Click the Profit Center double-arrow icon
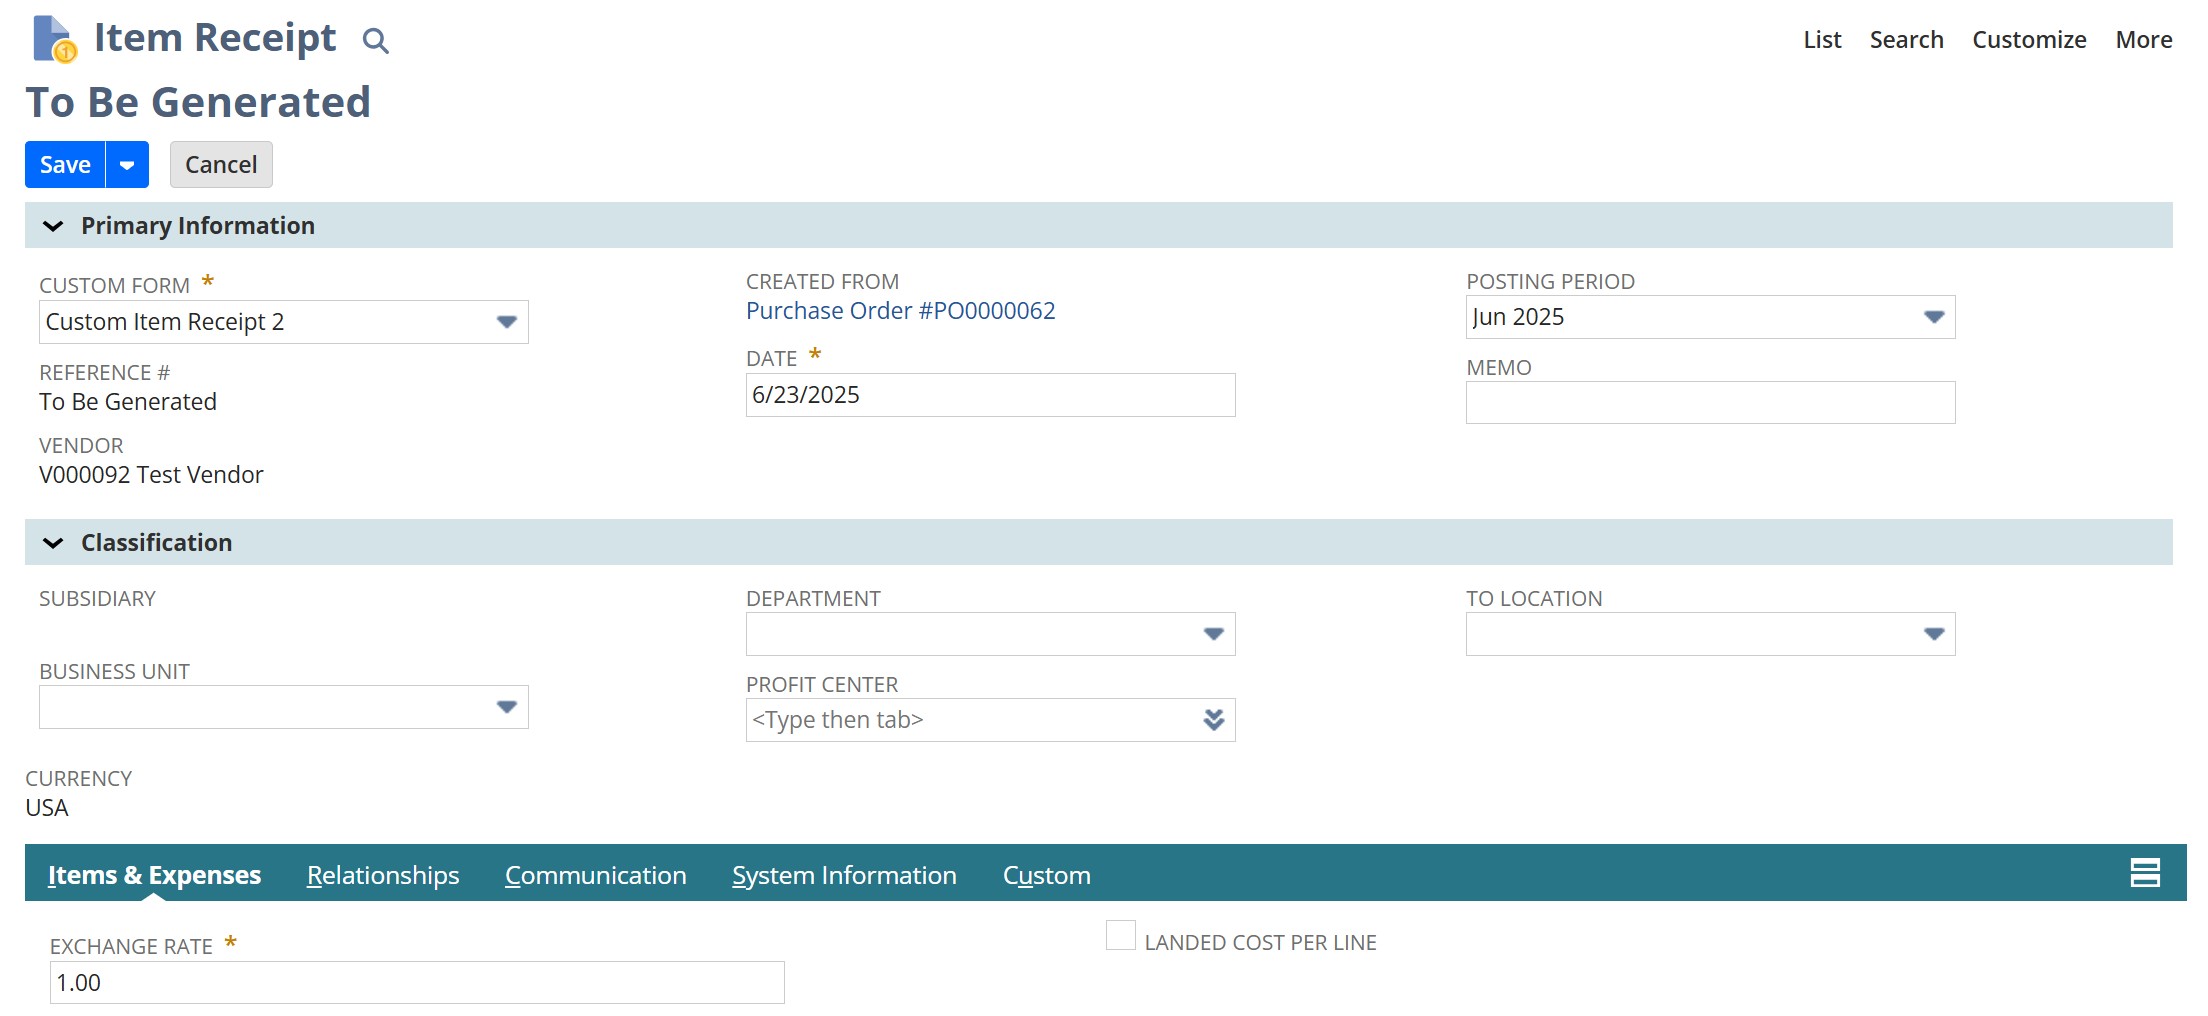Viewport: 2208px width, 1016px height. (x=1213, y=720)
